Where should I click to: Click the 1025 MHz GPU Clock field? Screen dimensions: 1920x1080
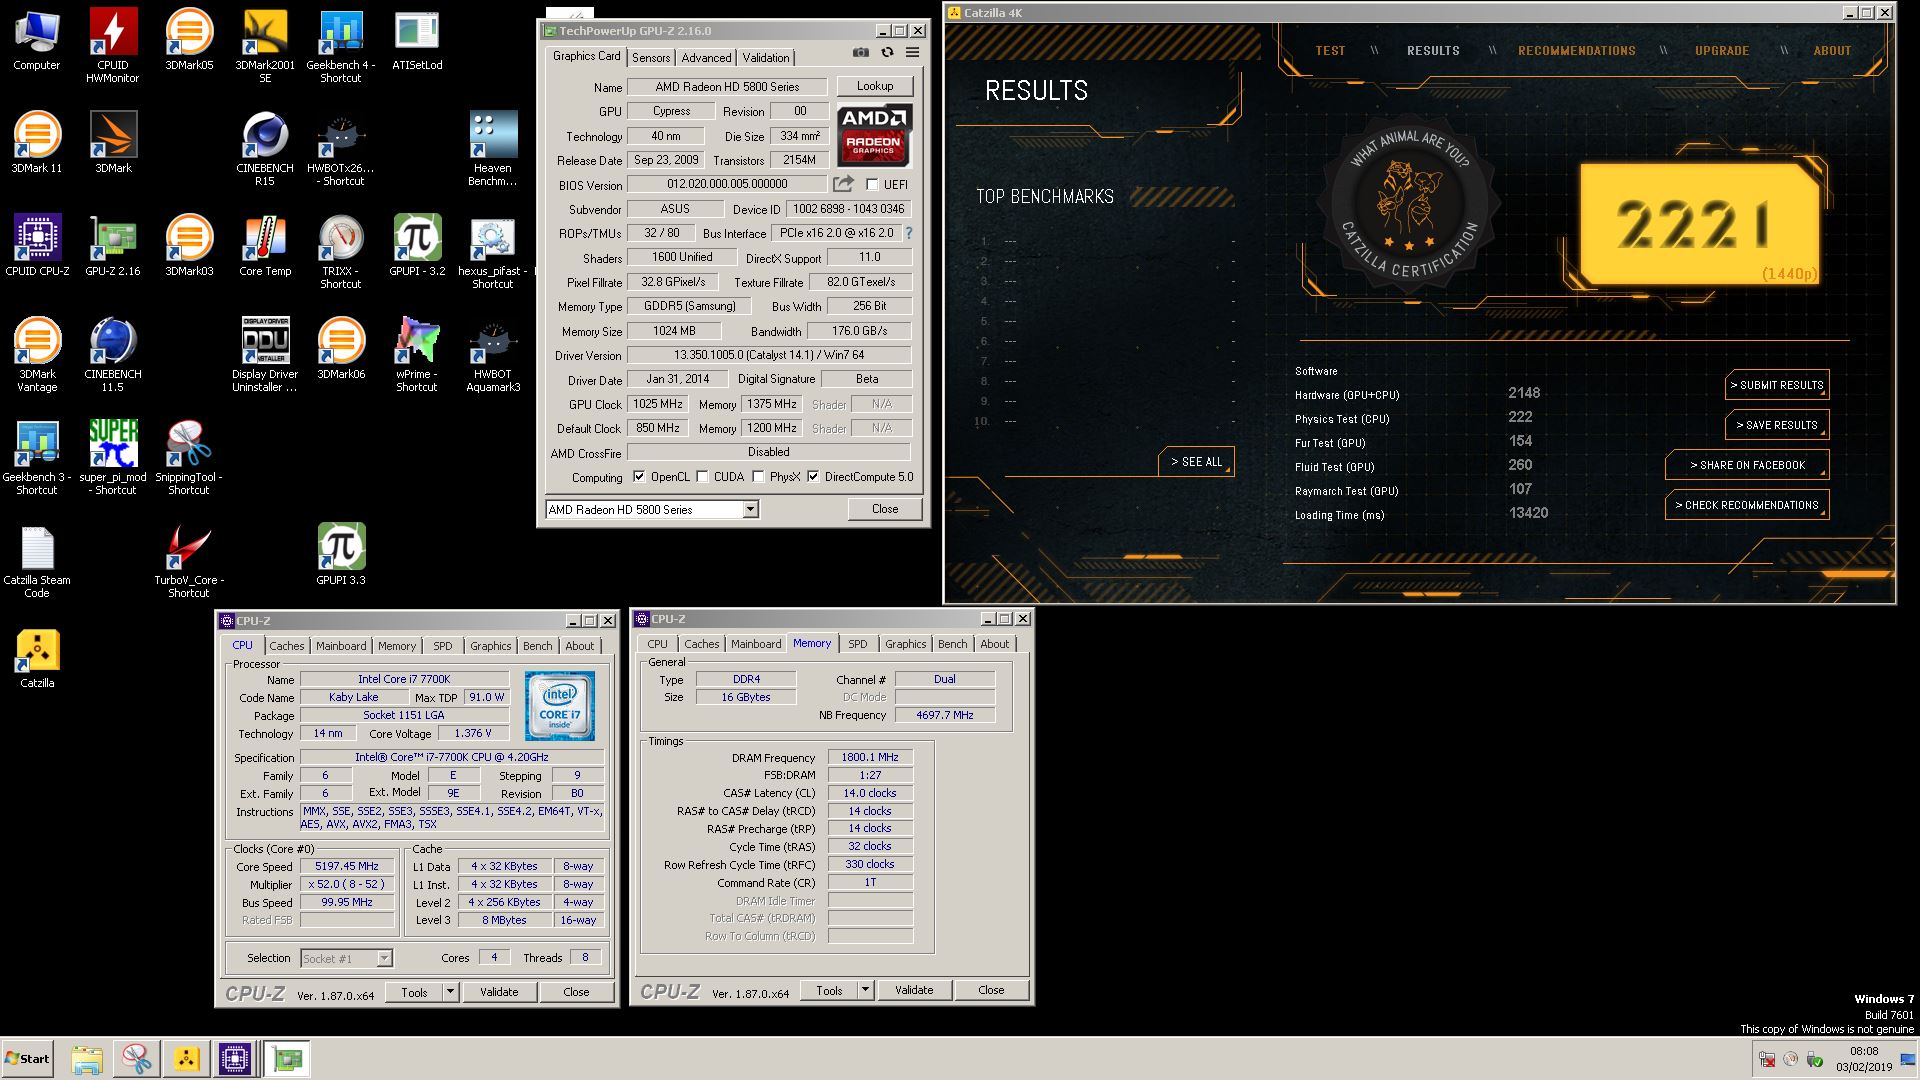658,404
